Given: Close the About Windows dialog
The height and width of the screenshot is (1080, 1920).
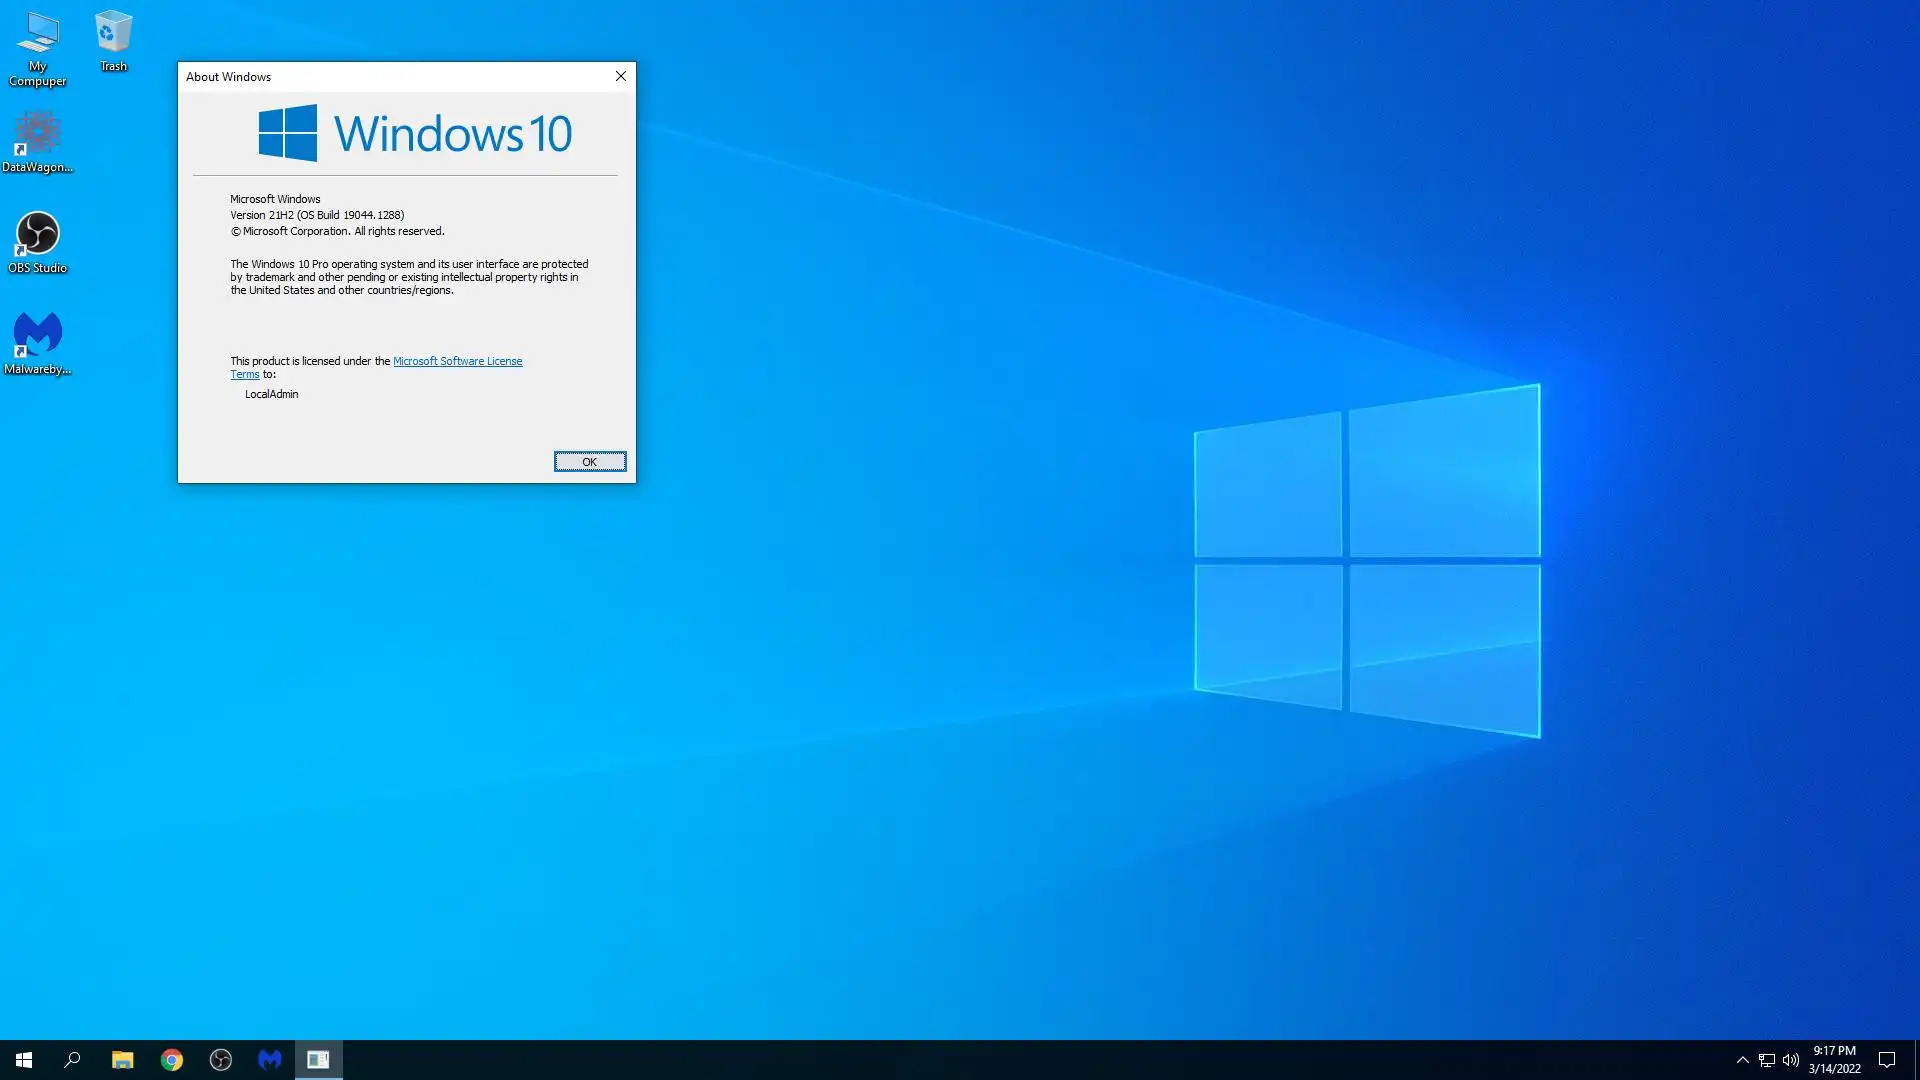Looking at the screenshot, I should 620,76.
